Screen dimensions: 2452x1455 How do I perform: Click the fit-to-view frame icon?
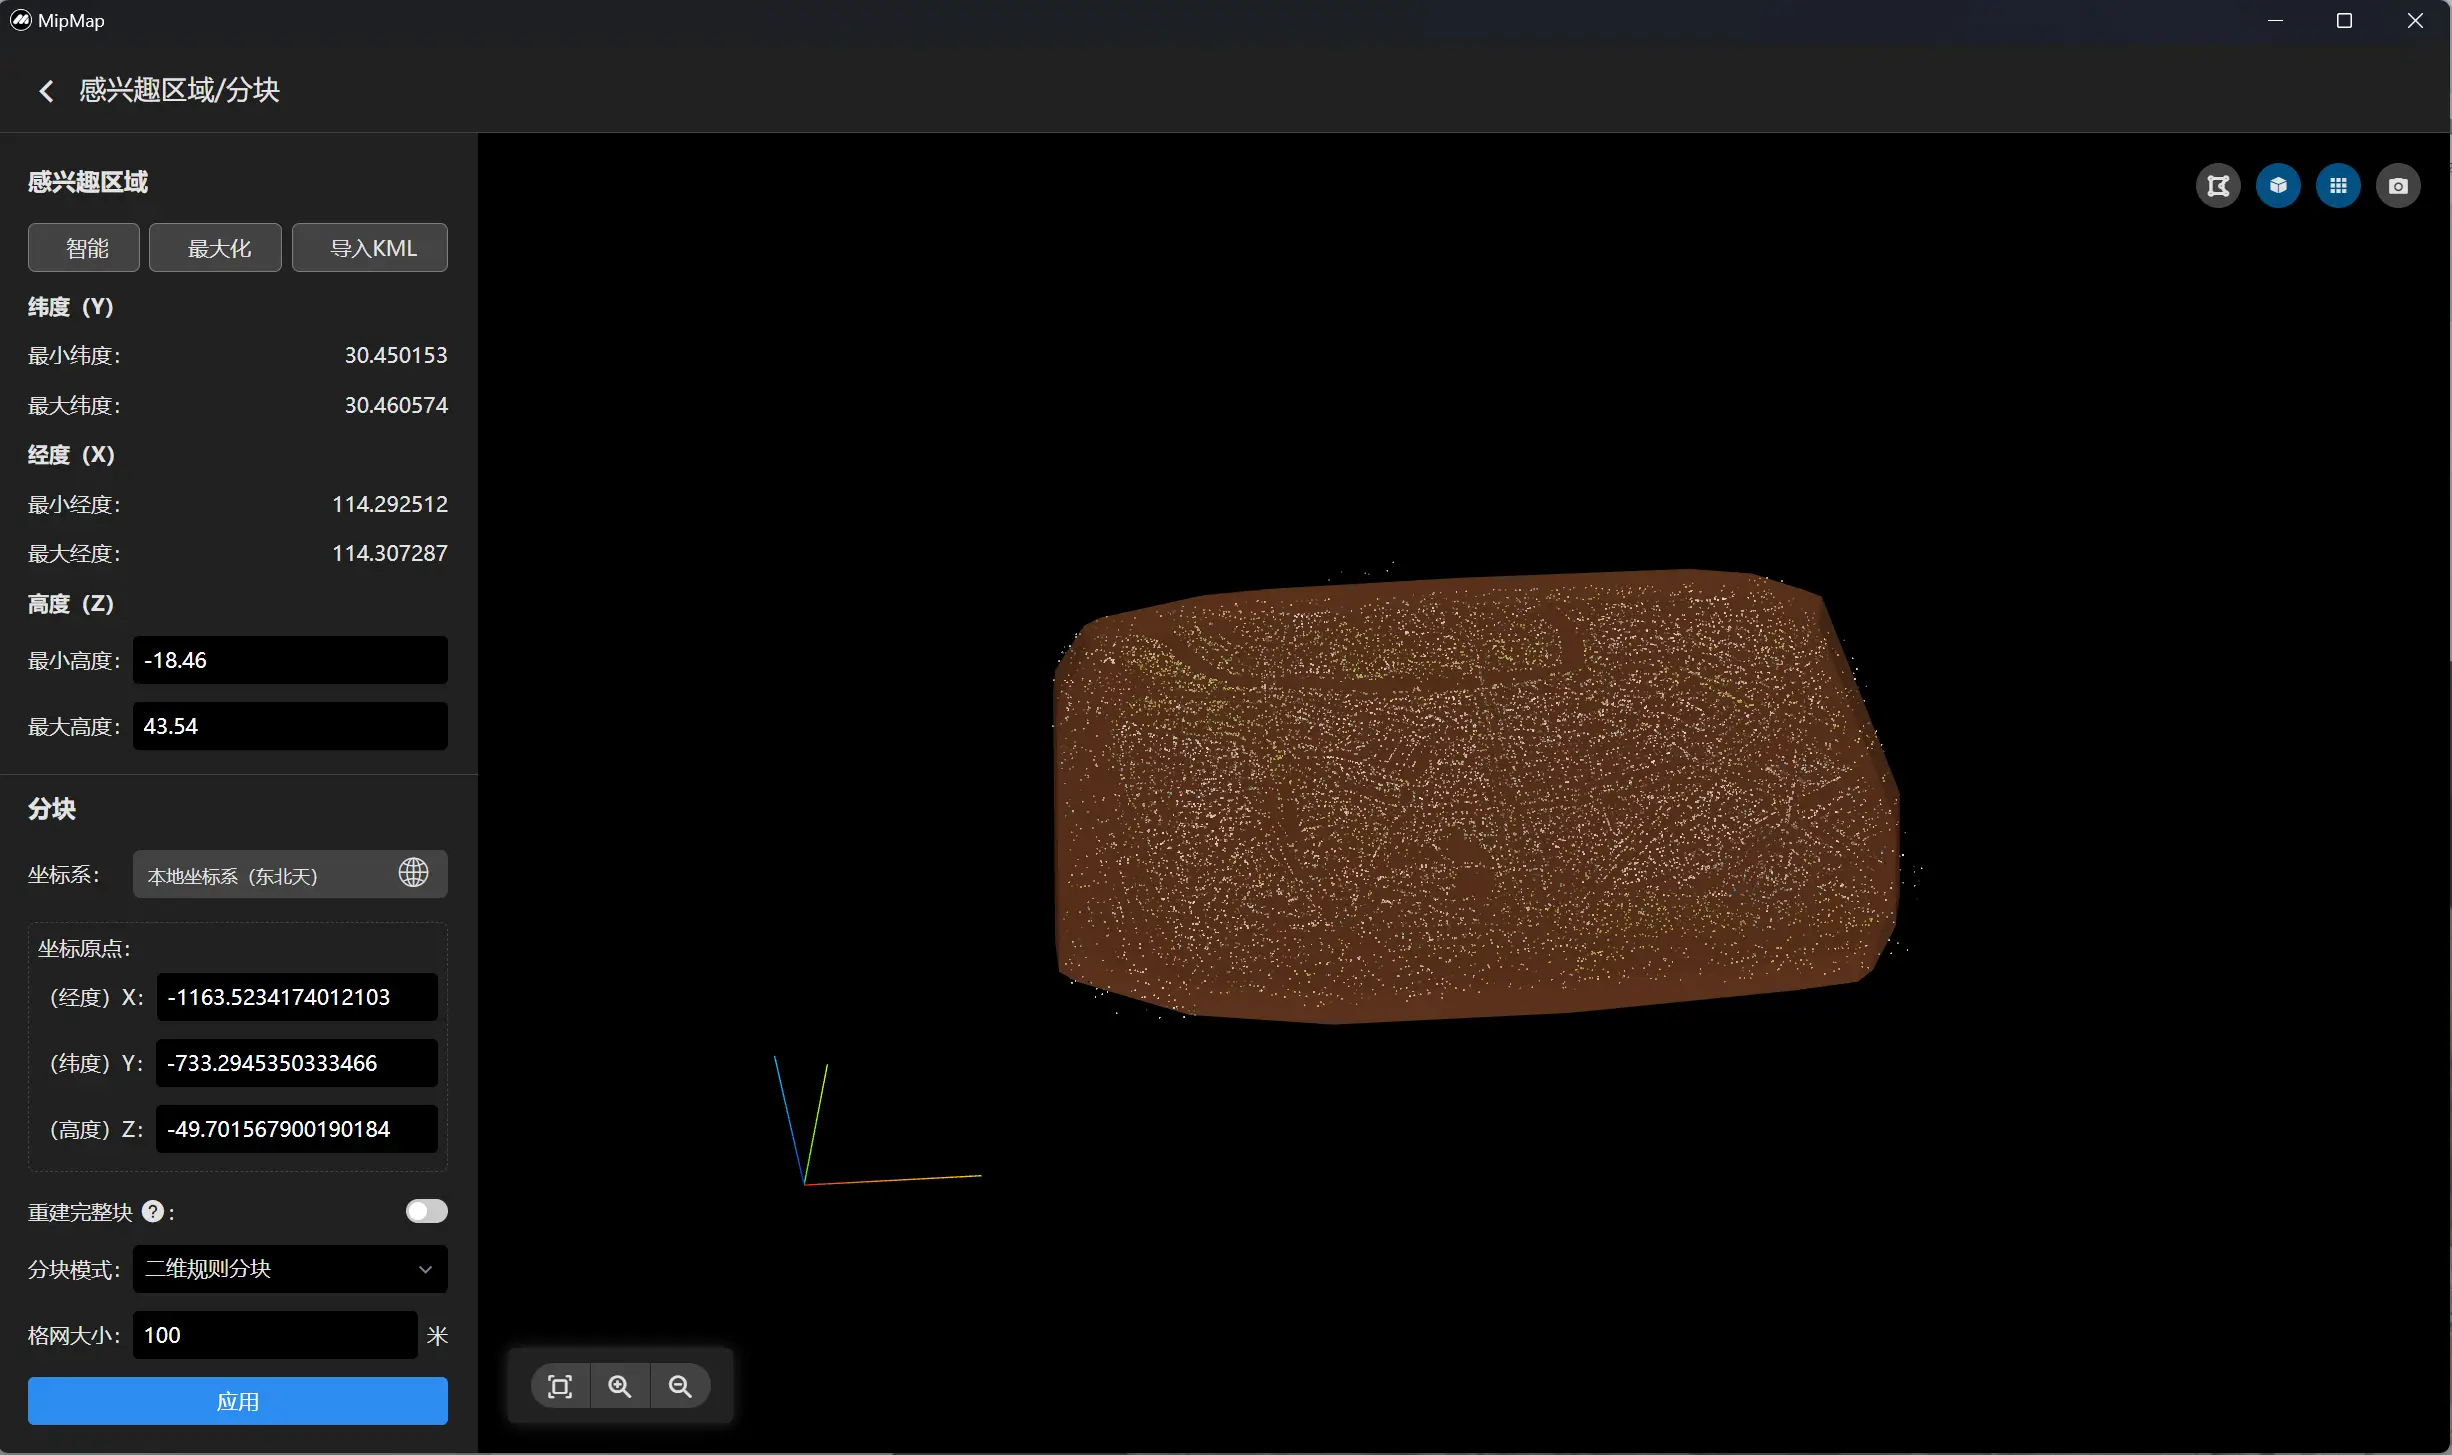560,1386
